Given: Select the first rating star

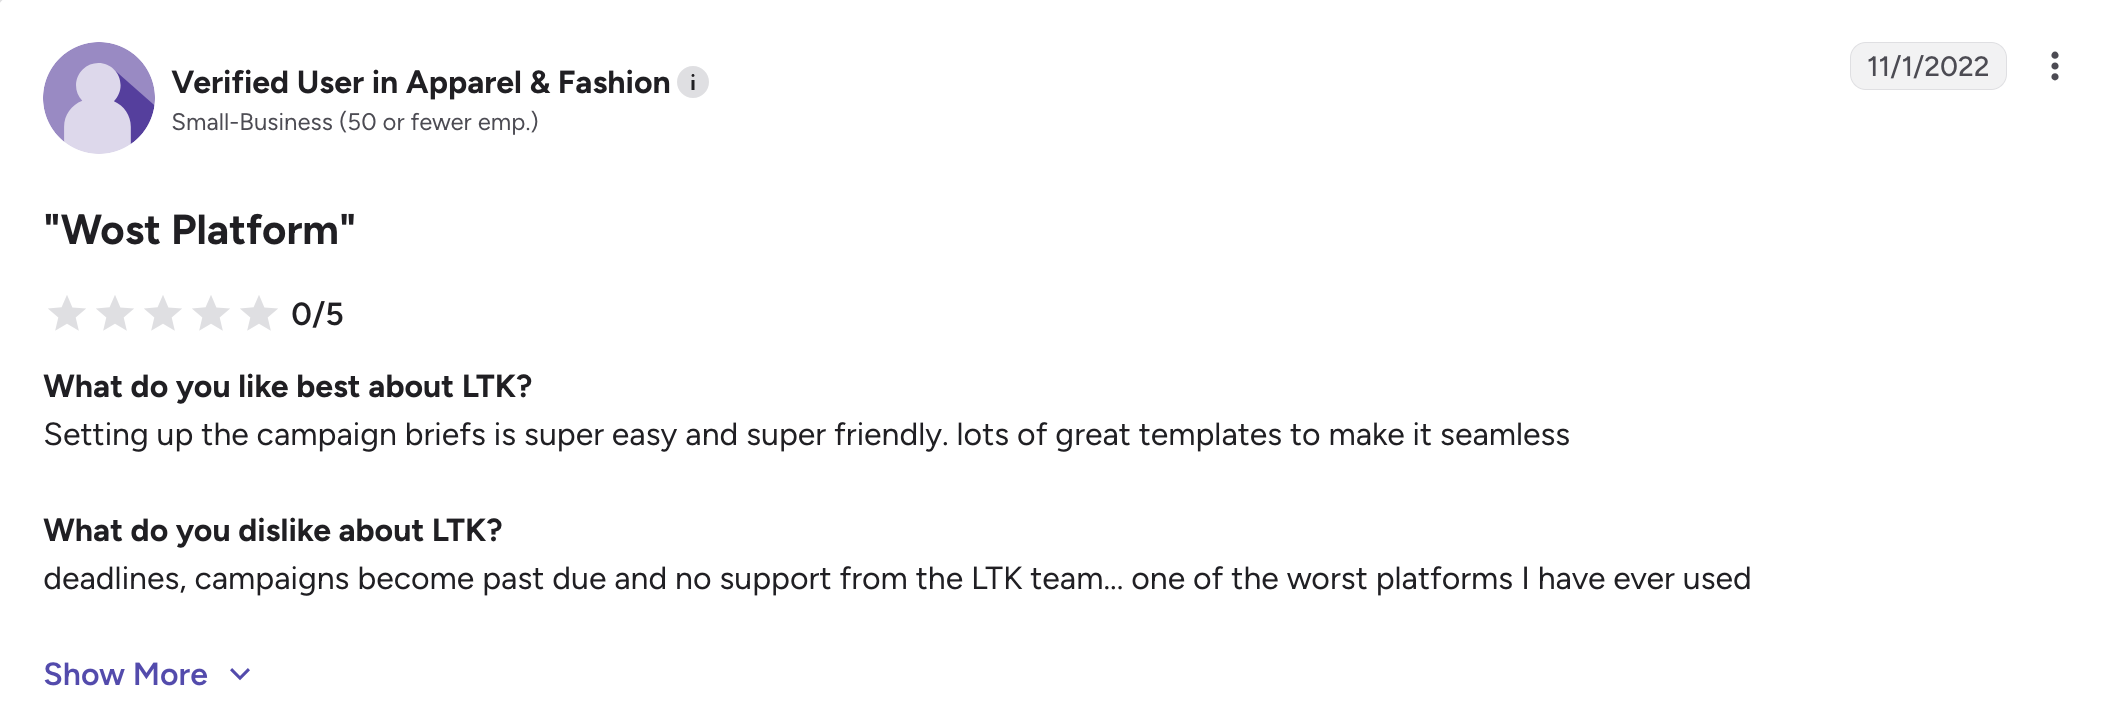Looking at the screenshot, I should [67, 314].
